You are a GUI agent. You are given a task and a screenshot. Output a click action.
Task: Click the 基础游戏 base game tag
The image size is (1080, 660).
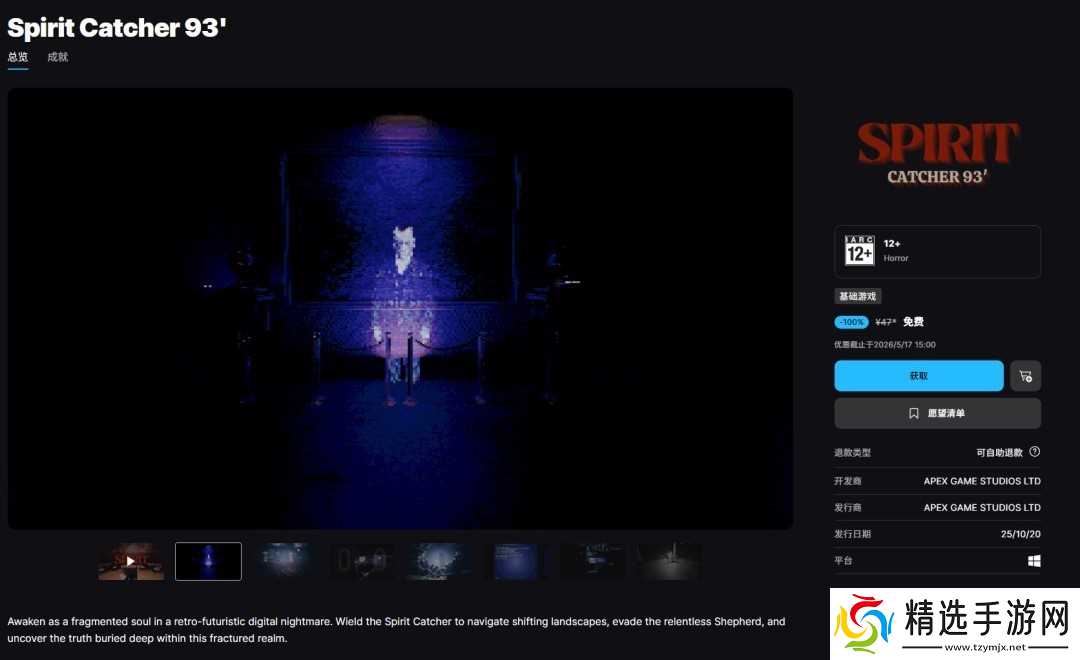pyautogui.click(x=858, y=296)
